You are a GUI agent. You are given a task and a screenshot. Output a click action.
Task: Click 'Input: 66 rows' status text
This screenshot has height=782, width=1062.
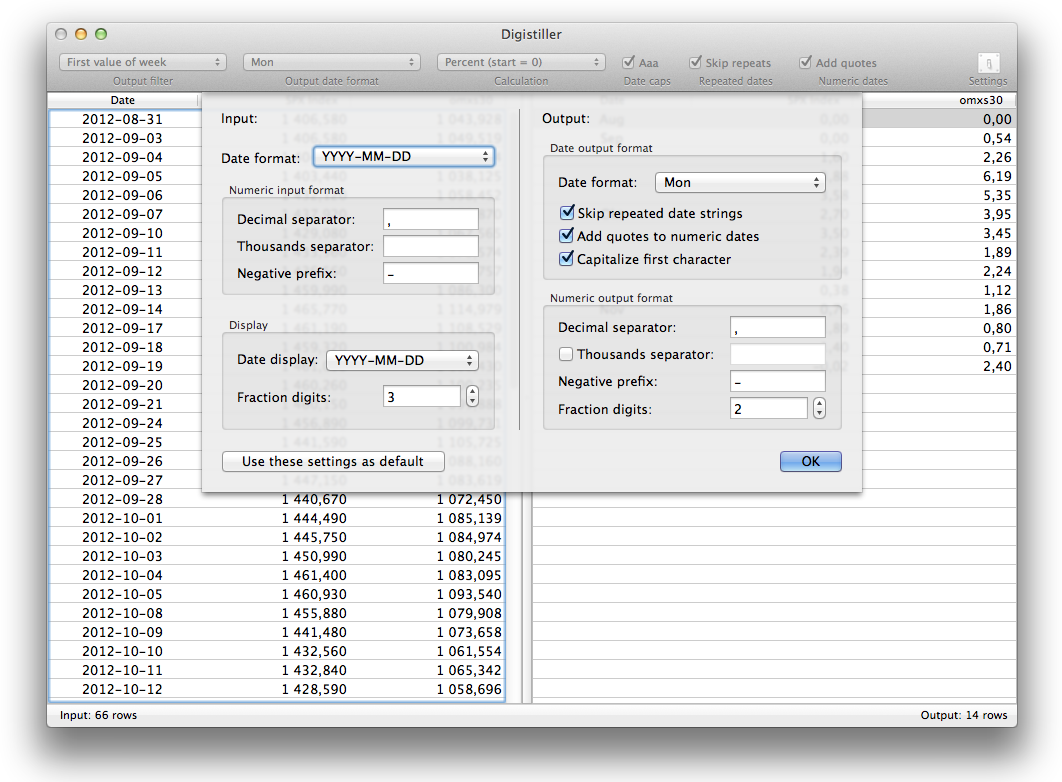tap(98, 715)
